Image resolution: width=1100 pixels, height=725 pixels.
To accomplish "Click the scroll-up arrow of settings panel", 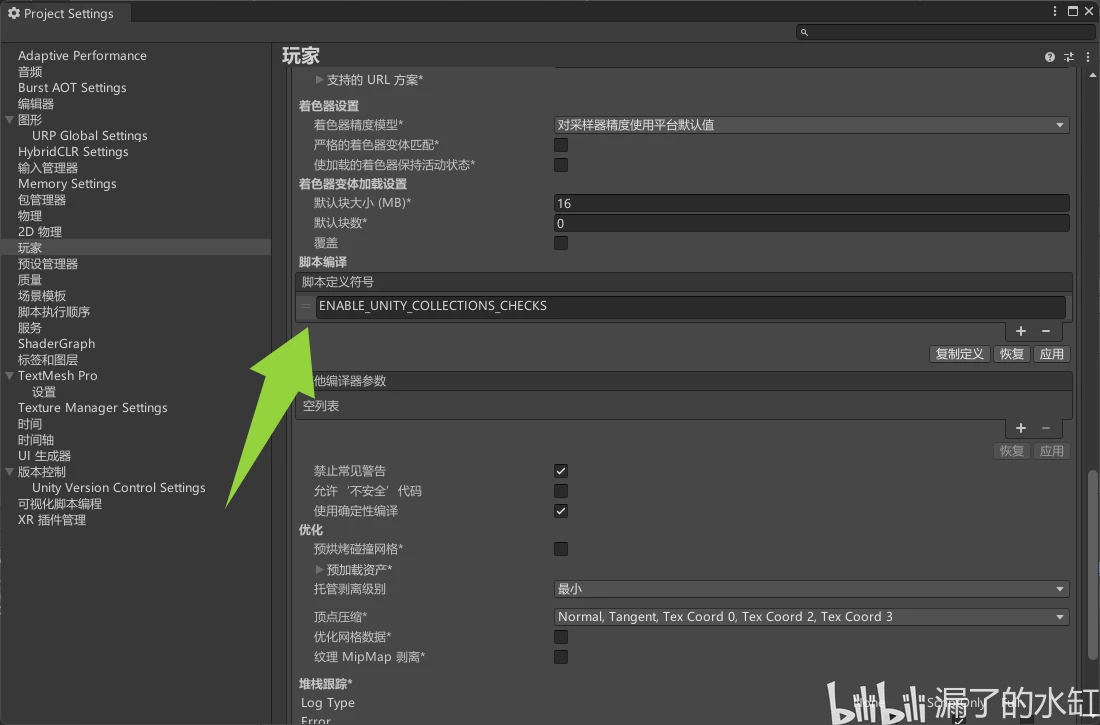I will 1092,74.
